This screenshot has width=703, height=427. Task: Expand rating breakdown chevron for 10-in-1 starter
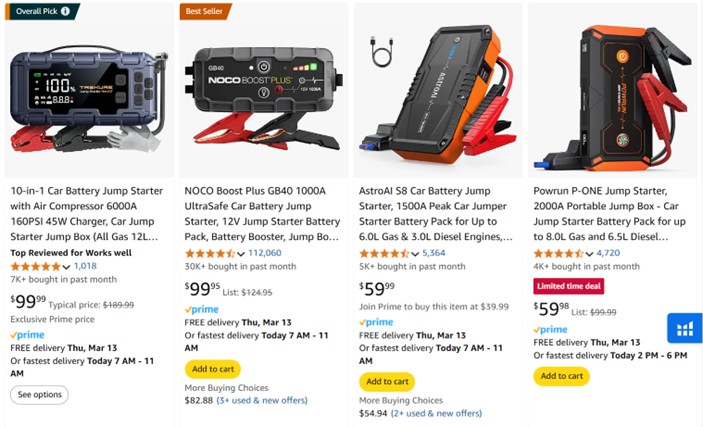point(66,267)
